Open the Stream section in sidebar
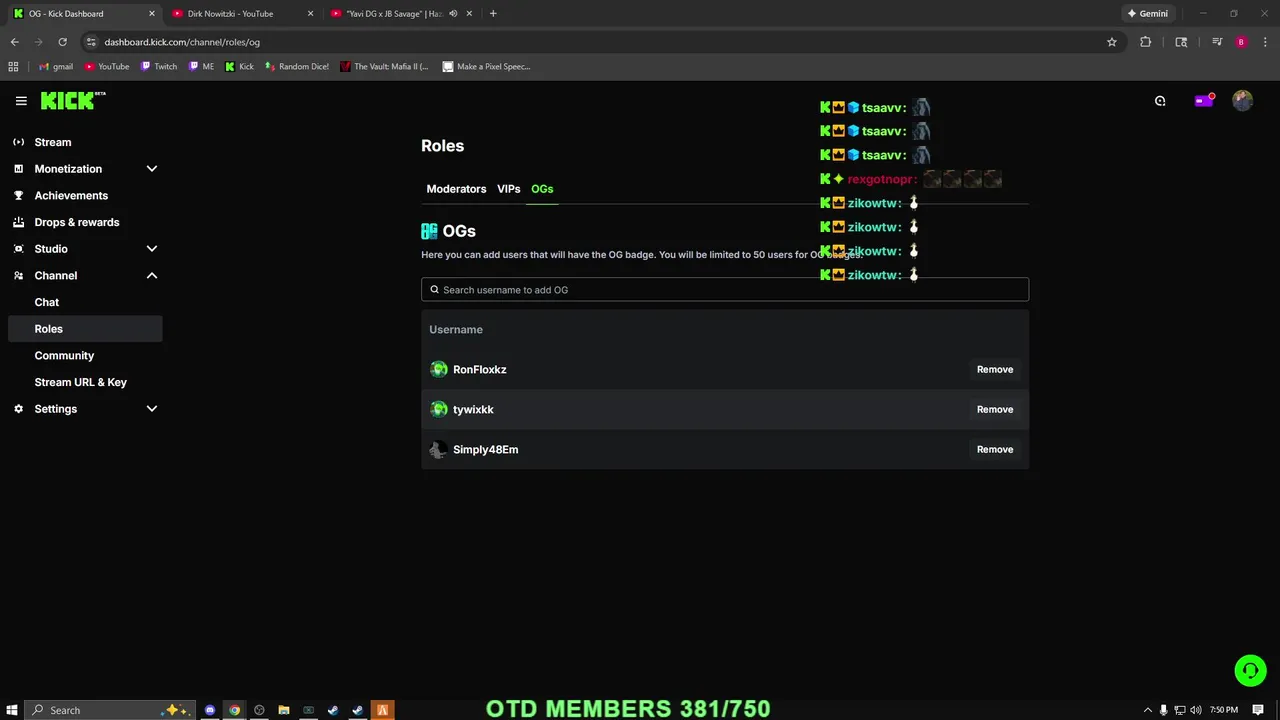The width and height of the screenshot is (1280, 720). [53, 142]
